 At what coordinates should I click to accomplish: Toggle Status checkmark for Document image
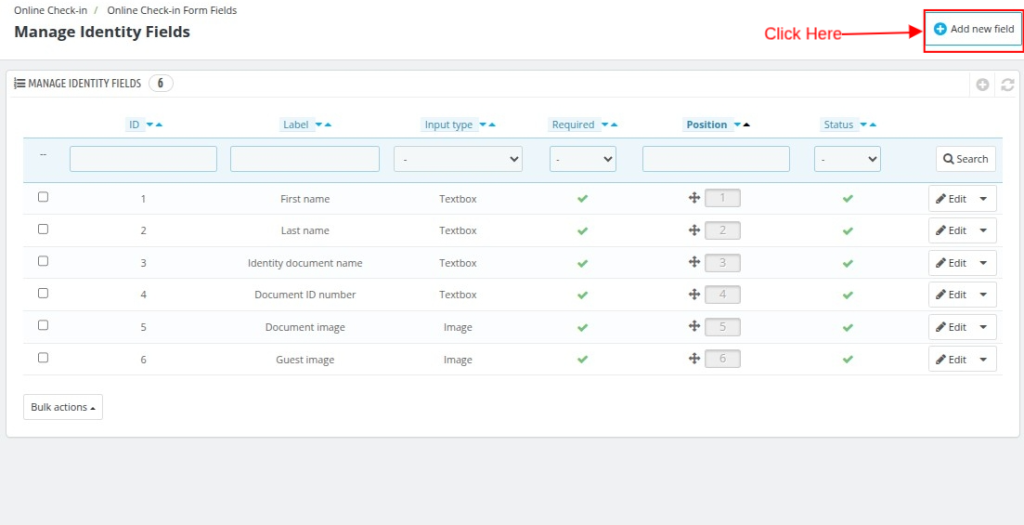point(847,327)
